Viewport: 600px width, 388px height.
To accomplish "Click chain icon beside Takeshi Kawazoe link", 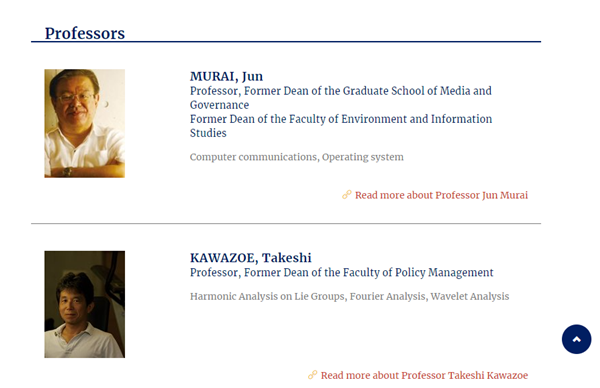I will click(x=313, y=375).
